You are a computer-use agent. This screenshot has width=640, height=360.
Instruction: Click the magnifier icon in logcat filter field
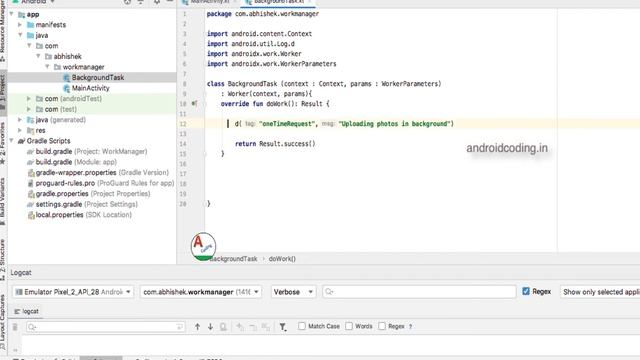[x=329, y=291]
